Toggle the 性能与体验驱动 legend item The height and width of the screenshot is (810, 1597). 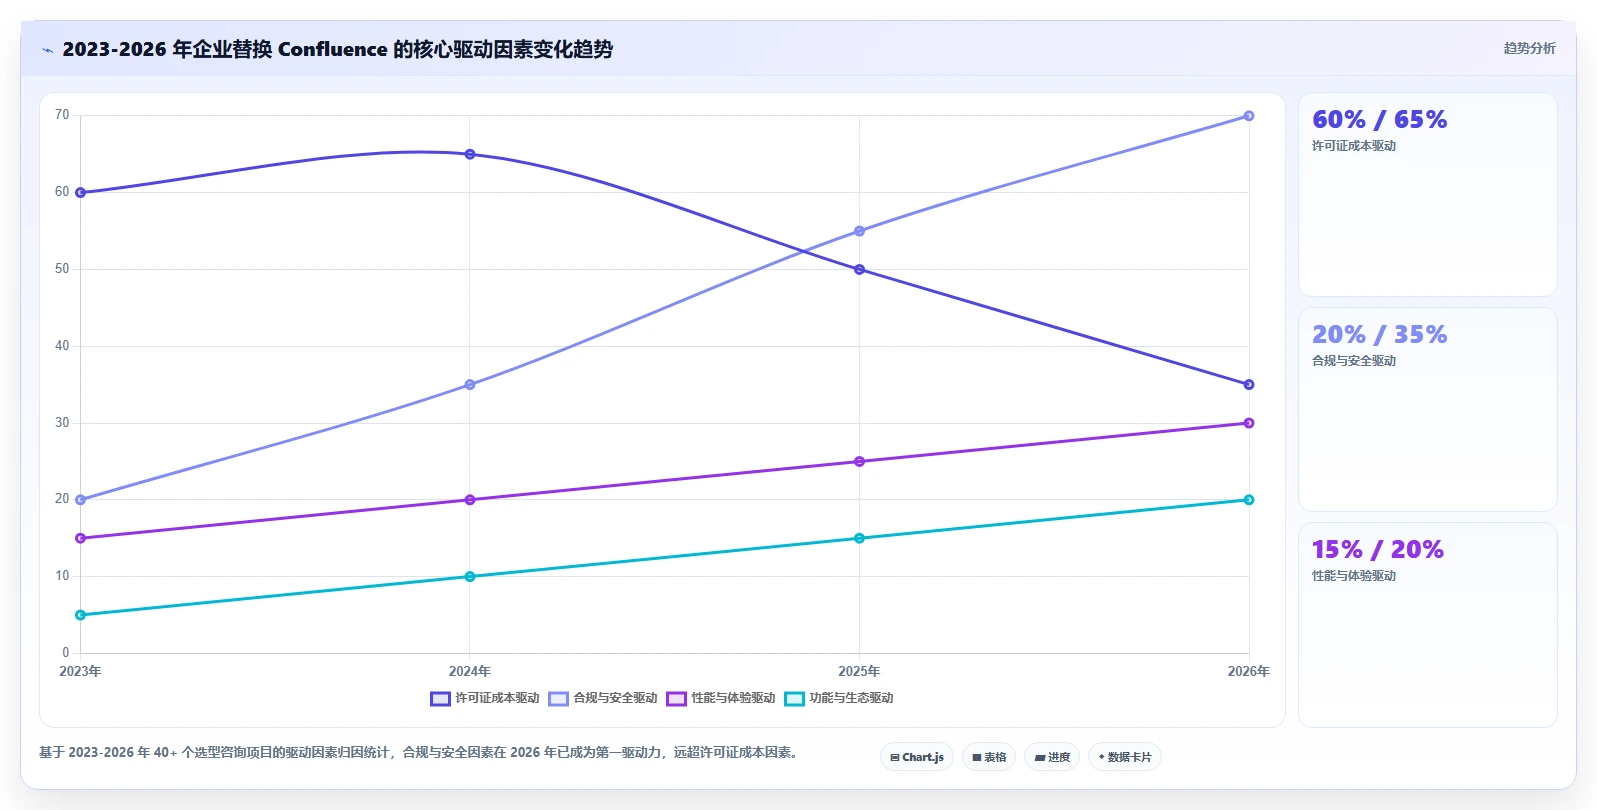[721, 698]
